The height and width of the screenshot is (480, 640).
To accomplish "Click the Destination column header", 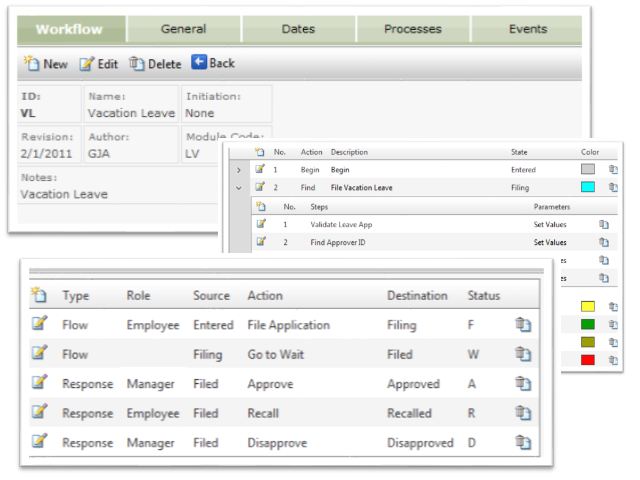I will pos(417,296).
